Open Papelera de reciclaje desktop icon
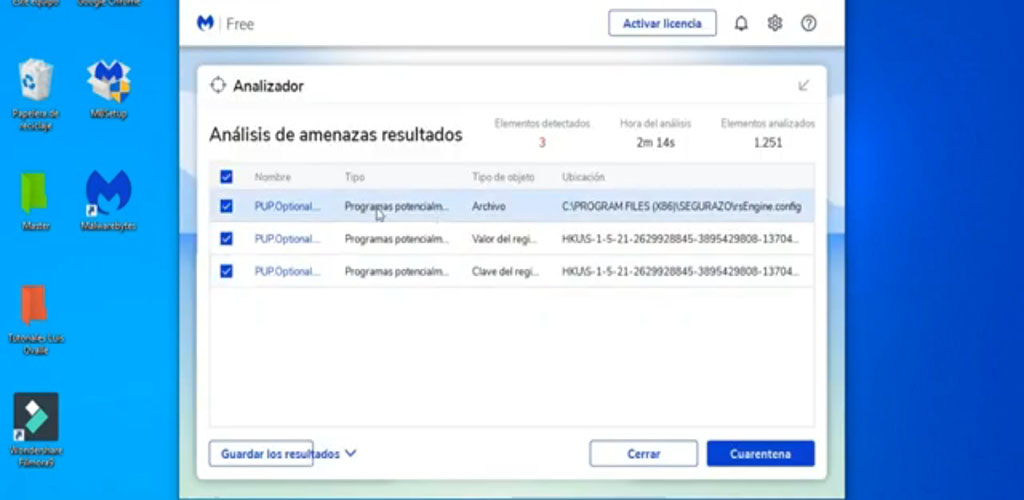 pos(35,95)
